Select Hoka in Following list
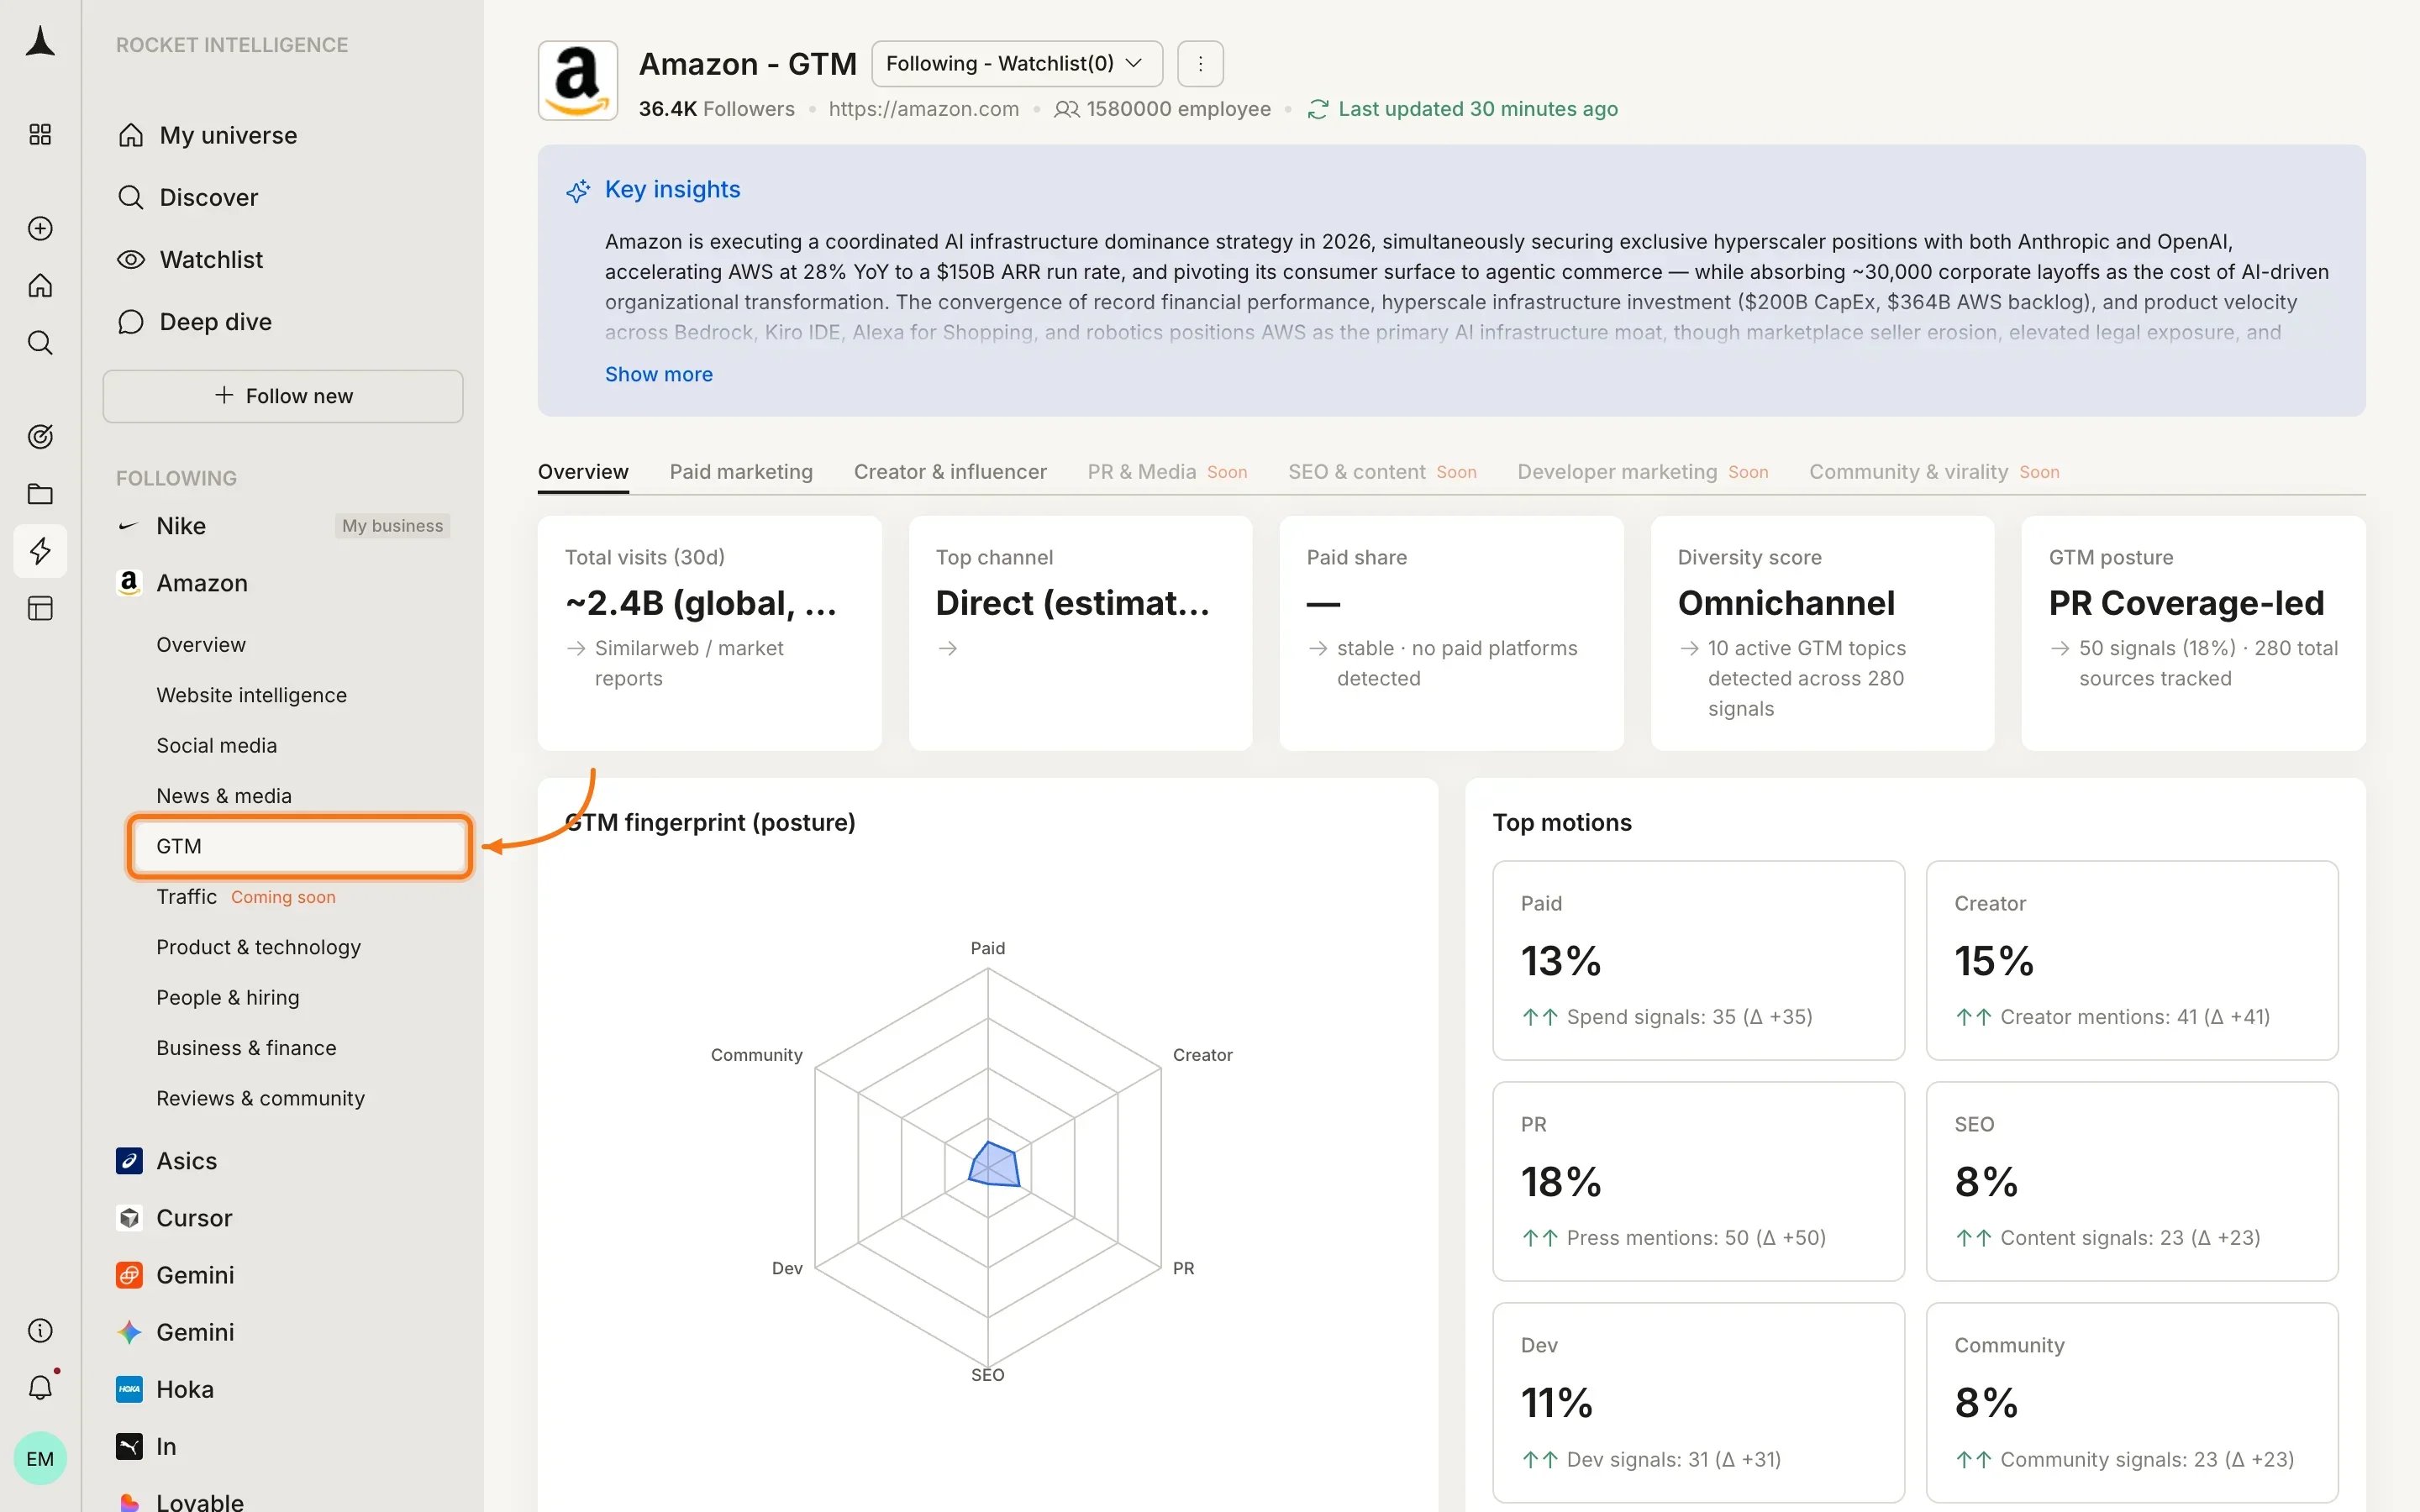Image resolution: width=2420 pixels, height=1512 pixels. coord(185,1389)
